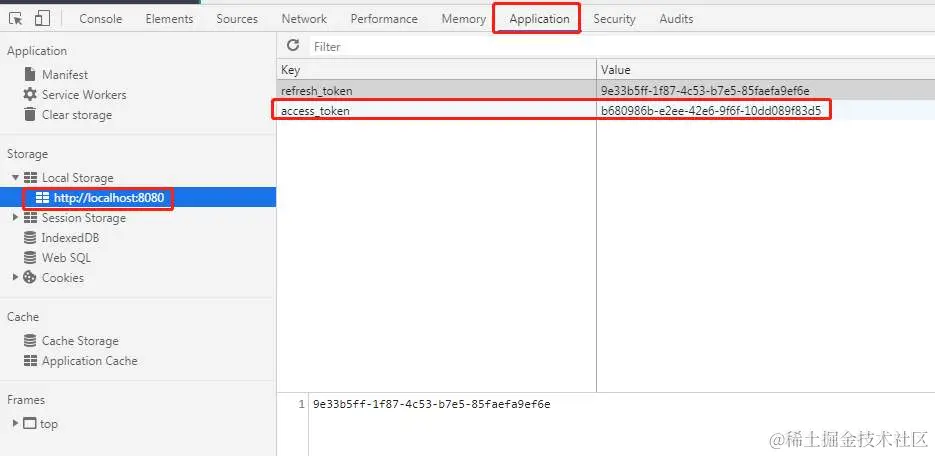The height and width of the screenshot is (456, 935).
Task: Switch to the Network tab
Action: click(304, 18)
